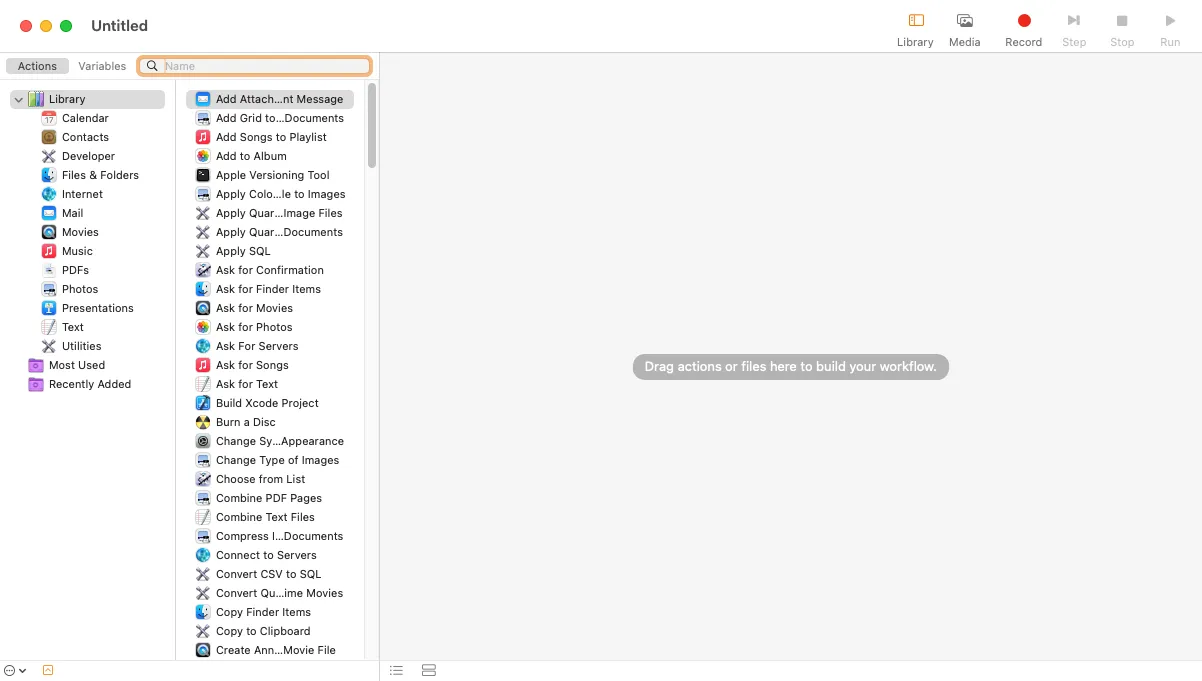Screen dimensions: 1202x681
Task: Choose the Copy to Clipboard action
Action: pyautogui.click(x=263, y=631)
